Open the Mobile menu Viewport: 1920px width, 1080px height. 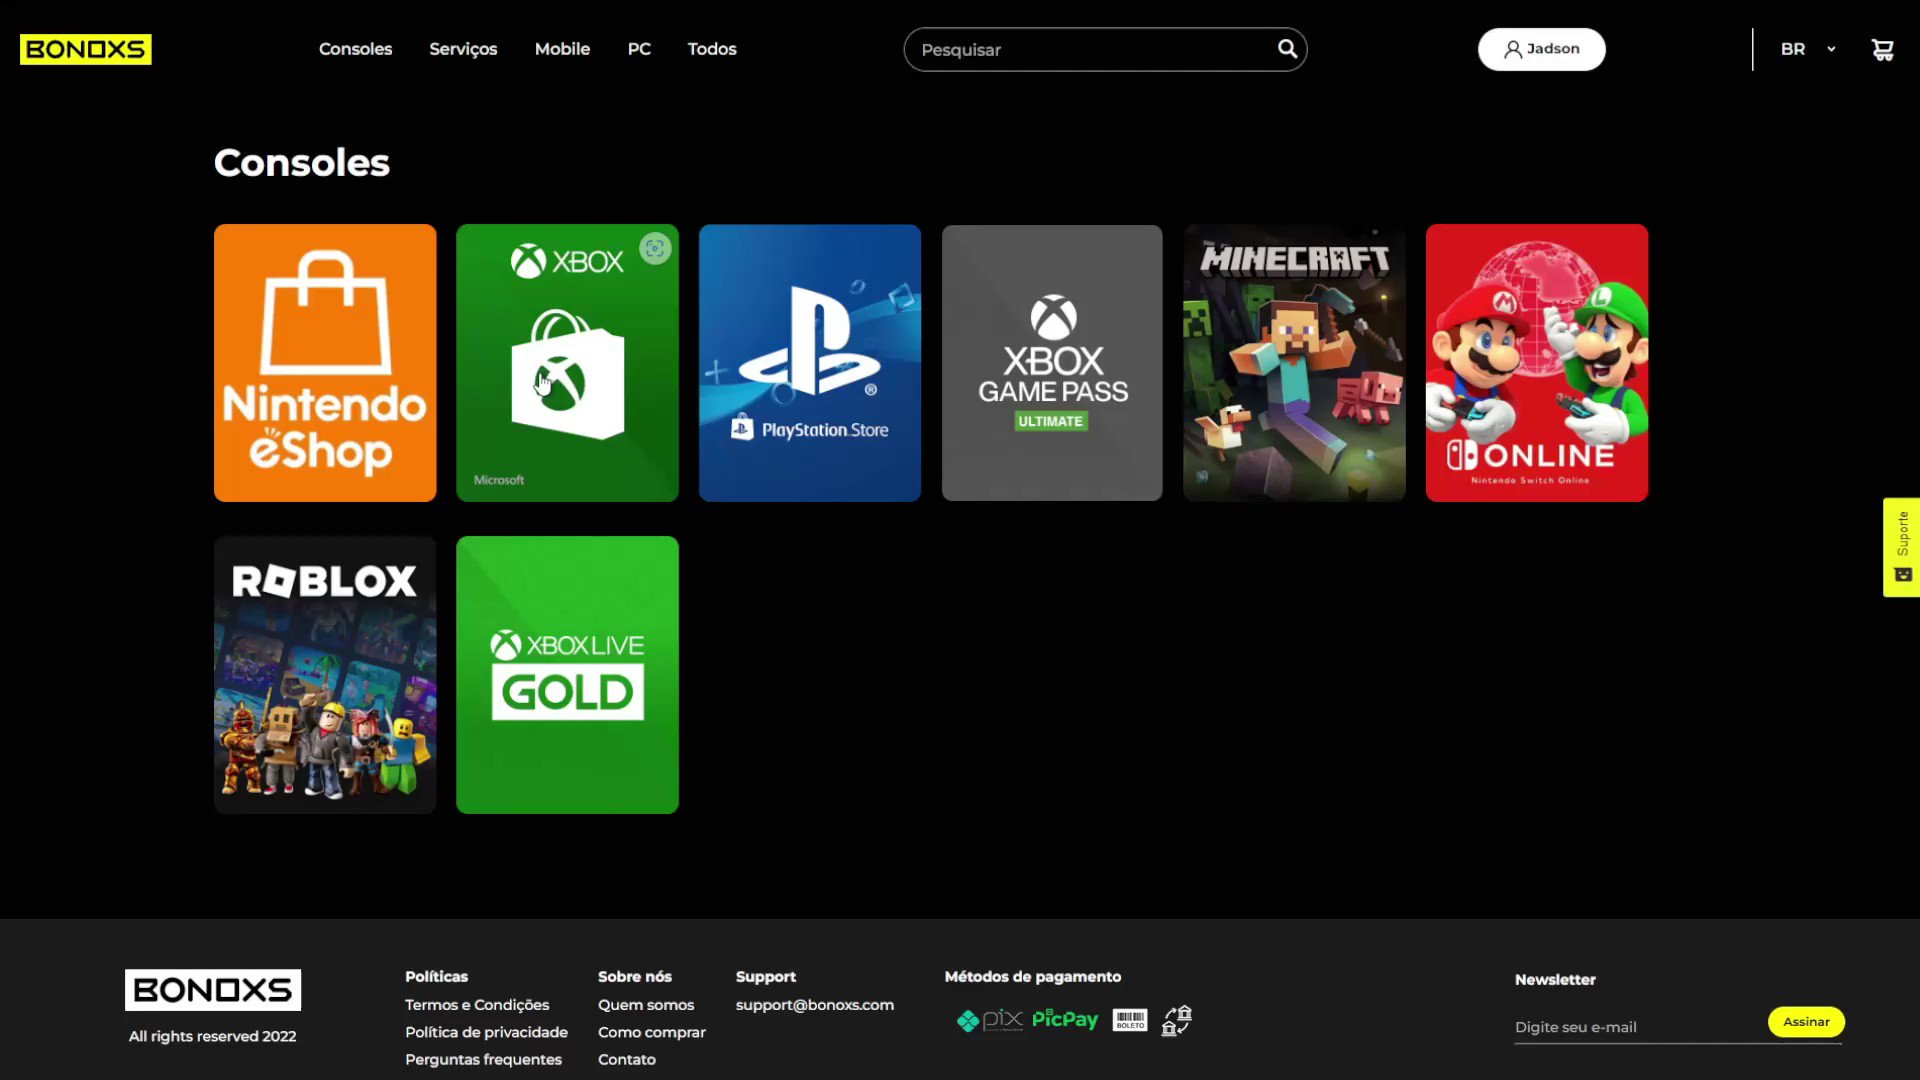(562, 49)
